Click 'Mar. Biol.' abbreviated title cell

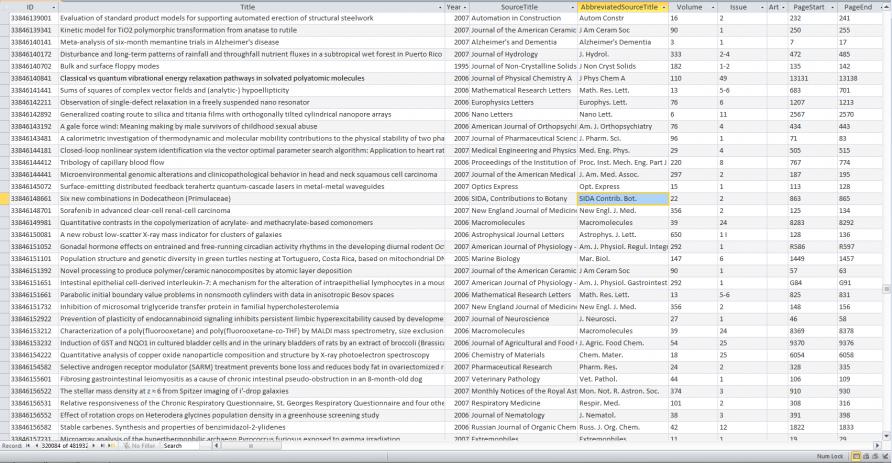(x=622, y=259)
